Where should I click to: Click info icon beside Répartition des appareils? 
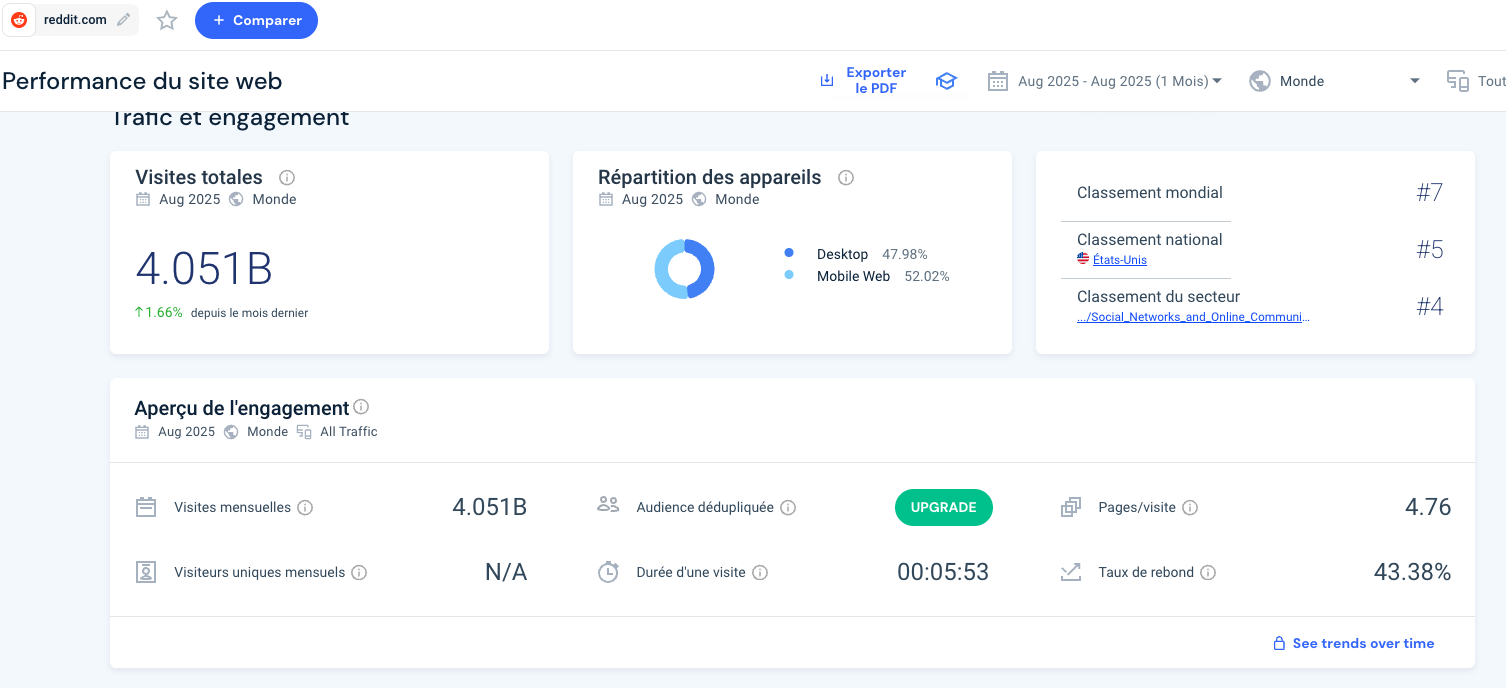846,178
